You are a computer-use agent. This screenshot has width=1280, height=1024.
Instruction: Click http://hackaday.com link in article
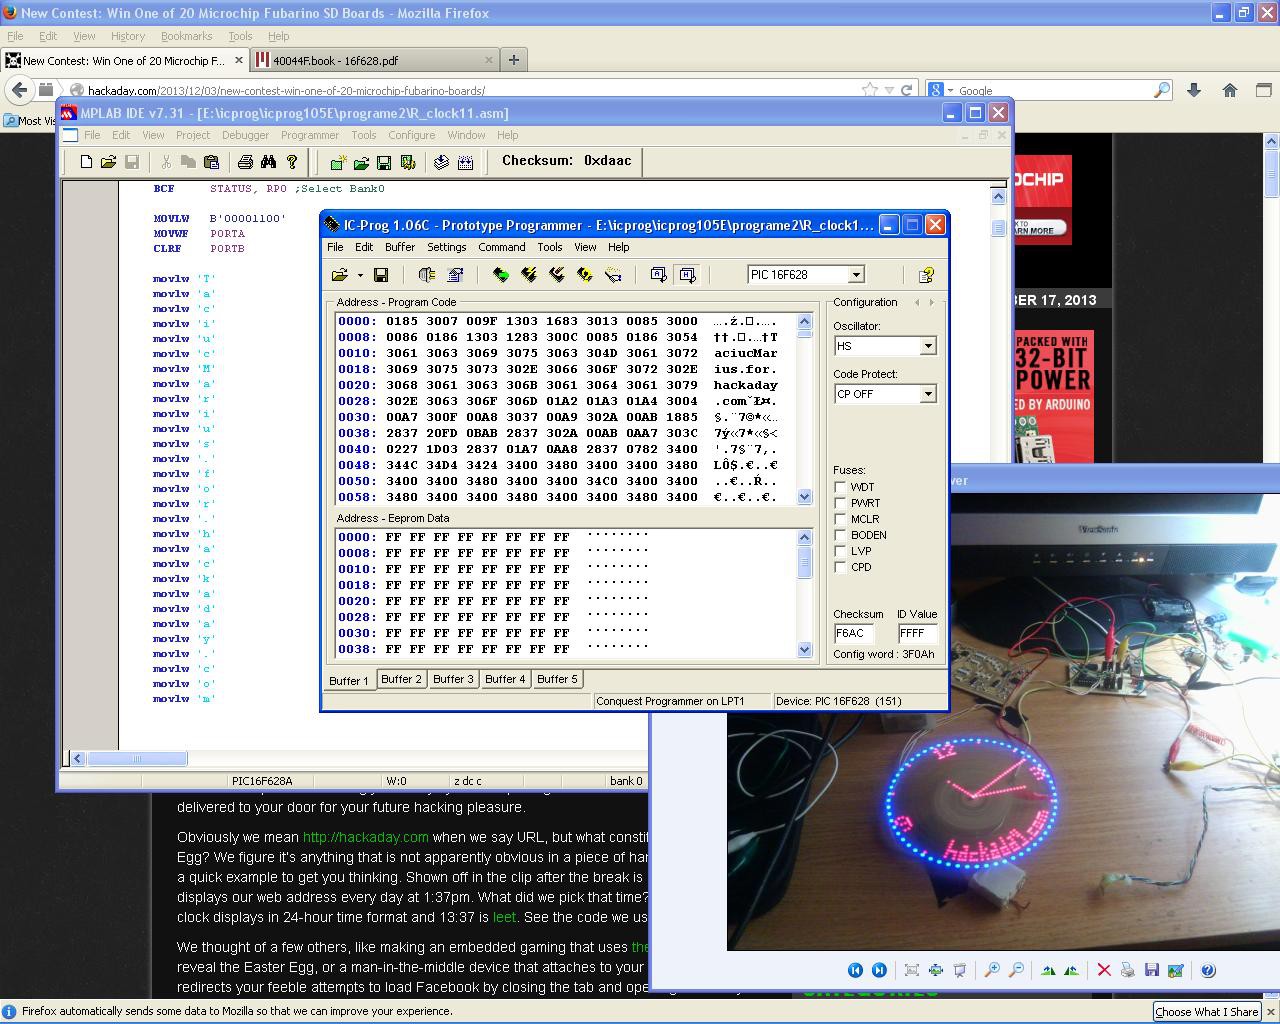tap(366, 837)
